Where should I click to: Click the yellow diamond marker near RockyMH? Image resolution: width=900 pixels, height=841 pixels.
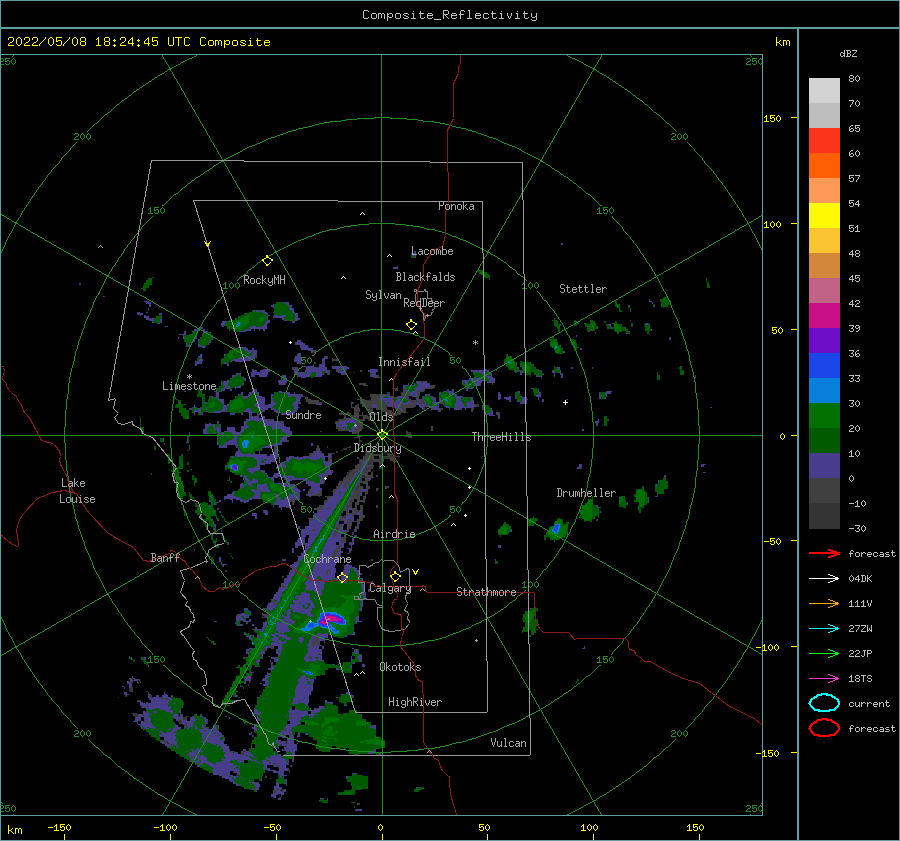click(x=267, y=261)
